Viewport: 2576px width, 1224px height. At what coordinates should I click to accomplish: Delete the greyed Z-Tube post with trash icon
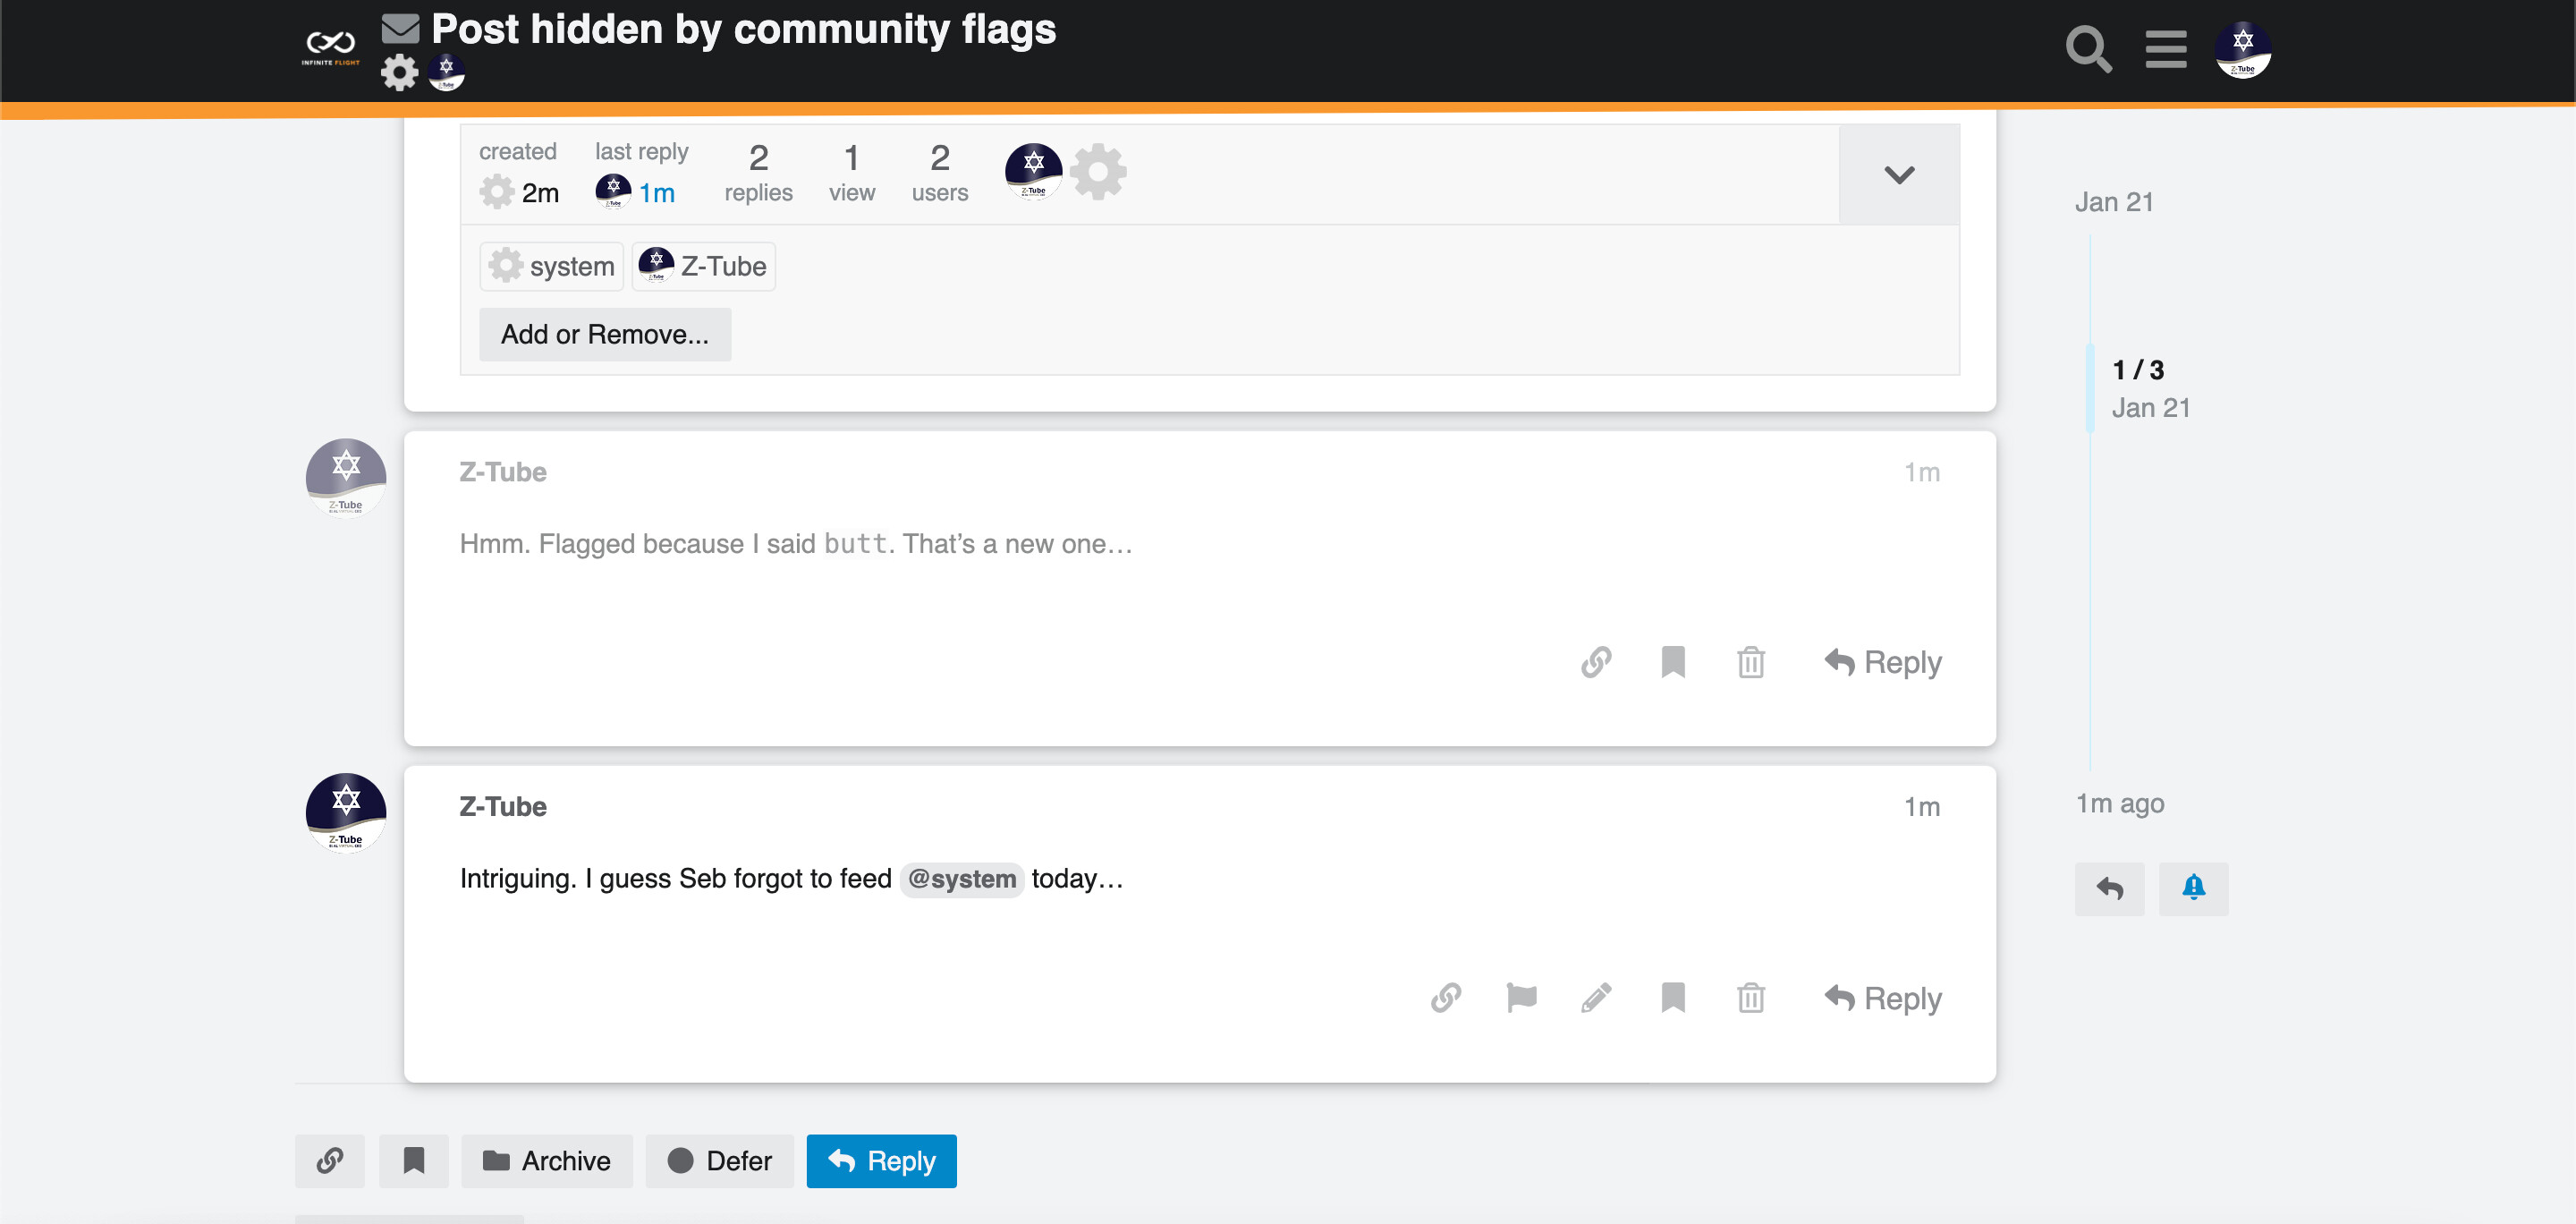(1750, 662)
